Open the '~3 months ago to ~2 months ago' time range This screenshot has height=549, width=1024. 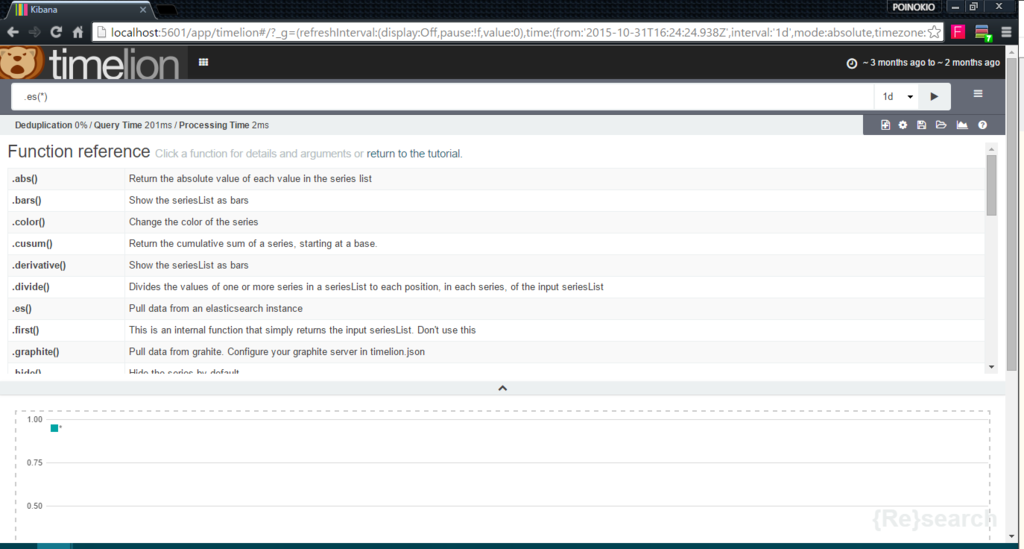click(931, 63)
